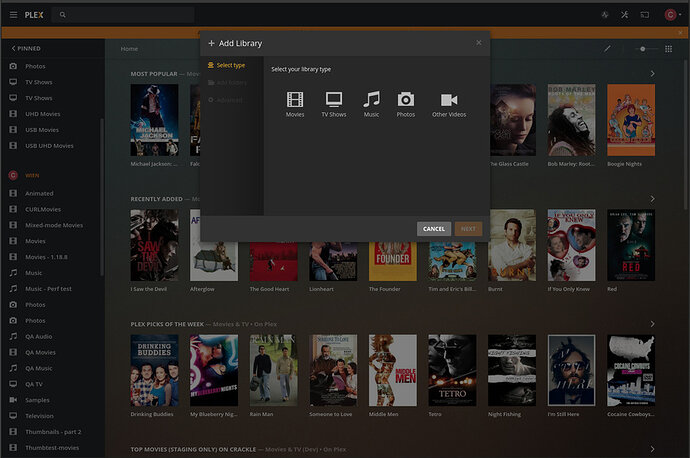
Task: Open Mixed-mode Movies library
Action: (52, 225)
